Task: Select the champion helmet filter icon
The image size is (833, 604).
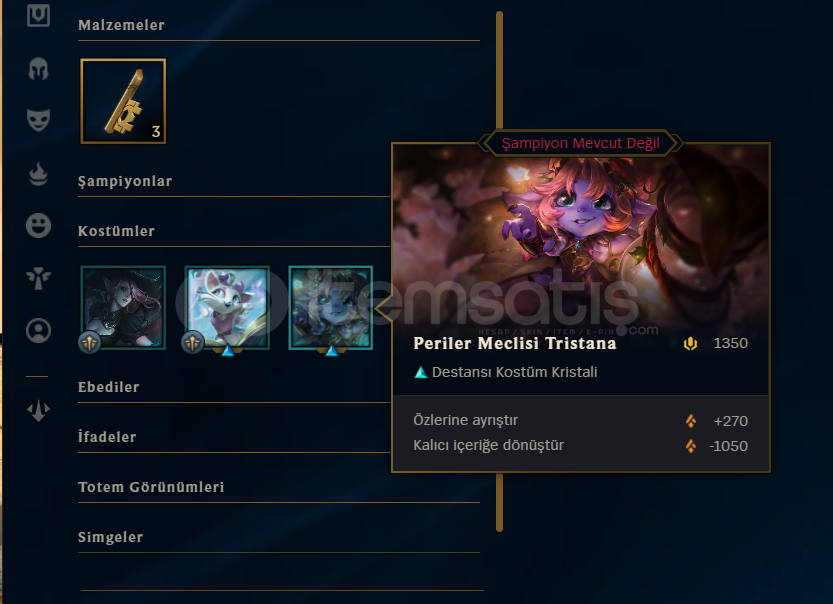Action: tap(38, 69)
